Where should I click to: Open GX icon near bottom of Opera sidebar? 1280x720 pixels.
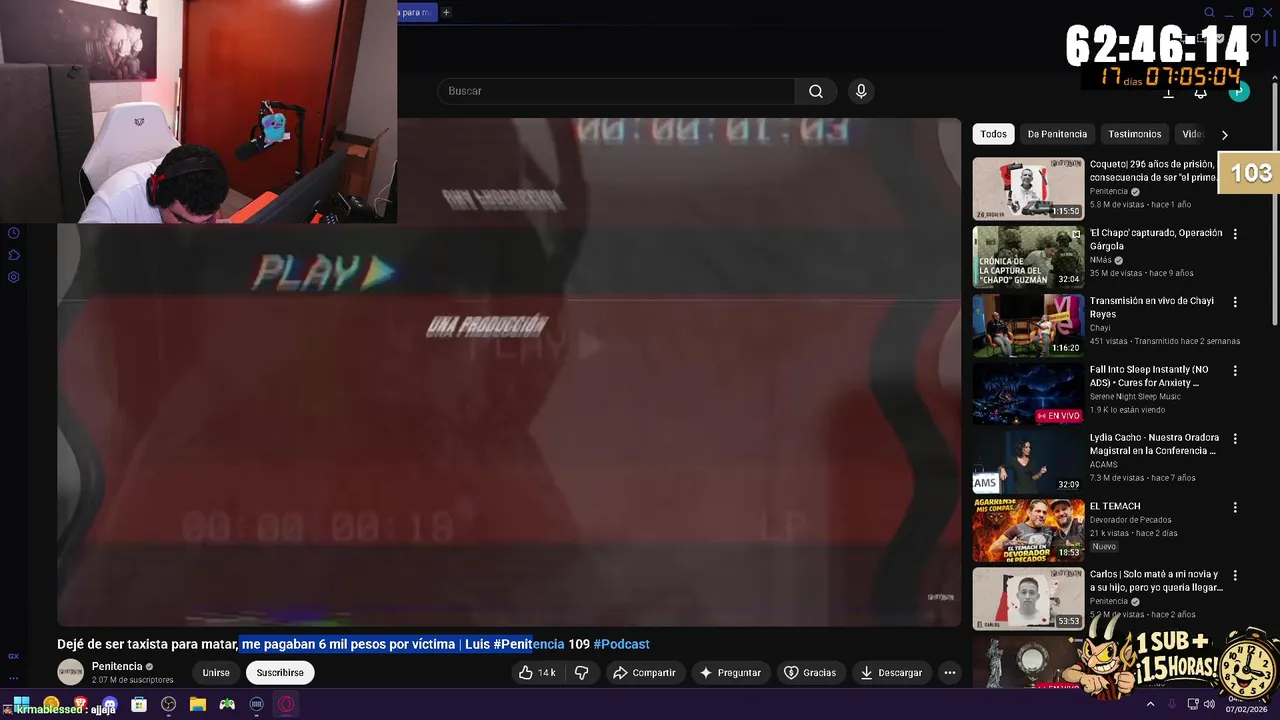point(13,656)
